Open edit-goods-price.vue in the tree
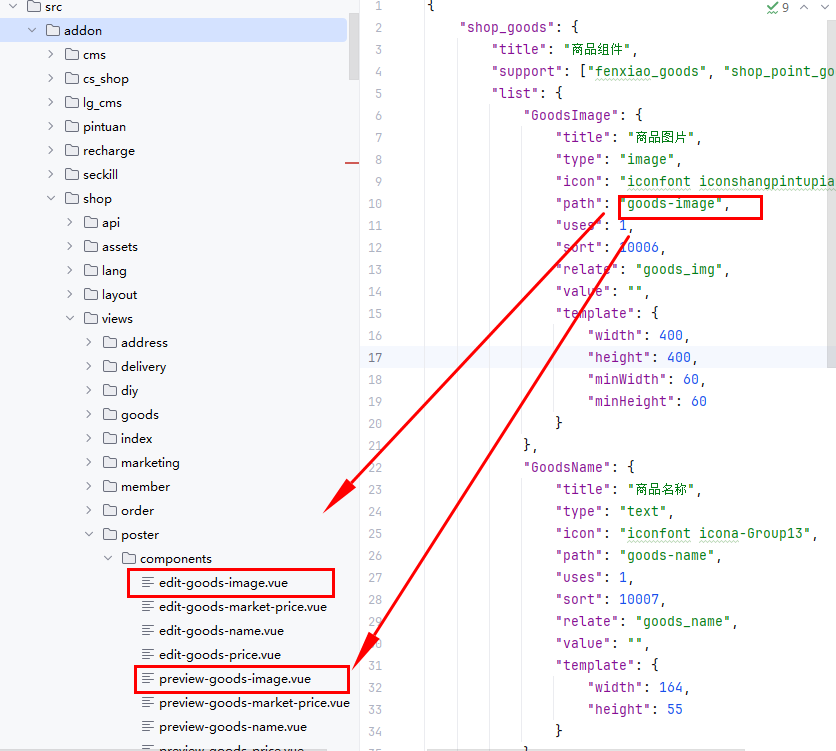Viewport: 836px width, 751px height. (x=219, y=655)
